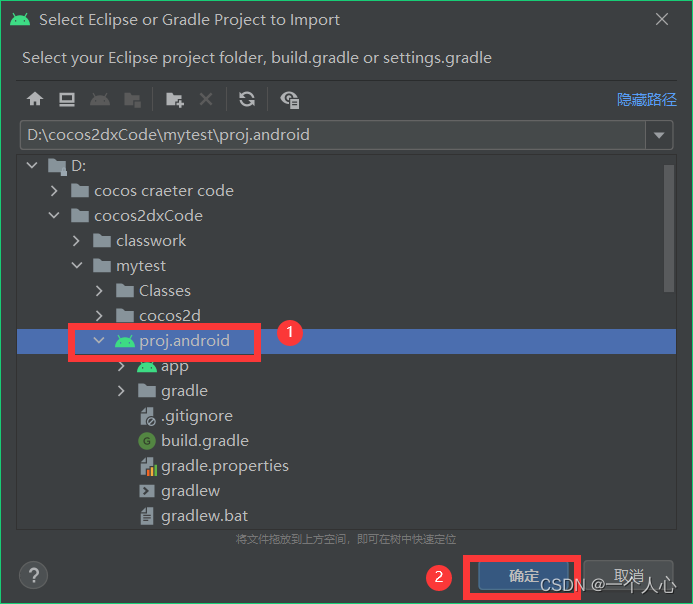693x604 pixels.
Task: Click the Android icon beside proj.android
Action: (x=125, y=341)
